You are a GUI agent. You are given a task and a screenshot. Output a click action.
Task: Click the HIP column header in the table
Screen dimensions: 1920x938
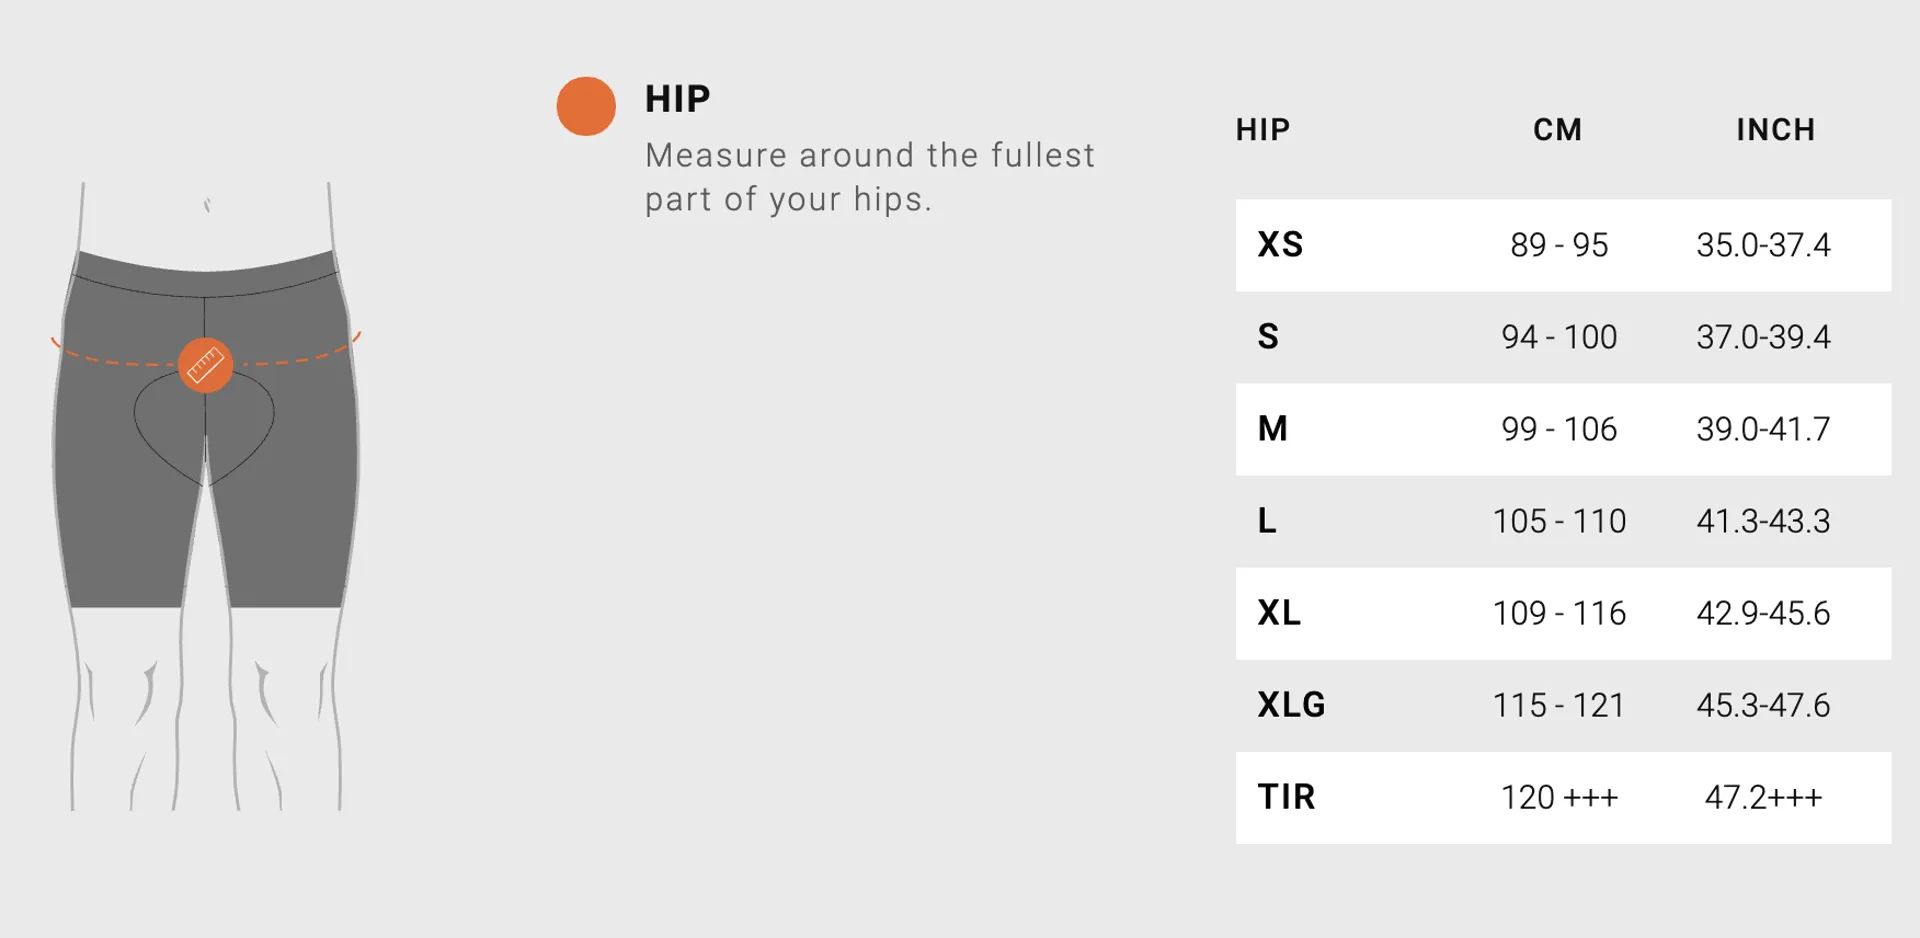(1263, 130)
